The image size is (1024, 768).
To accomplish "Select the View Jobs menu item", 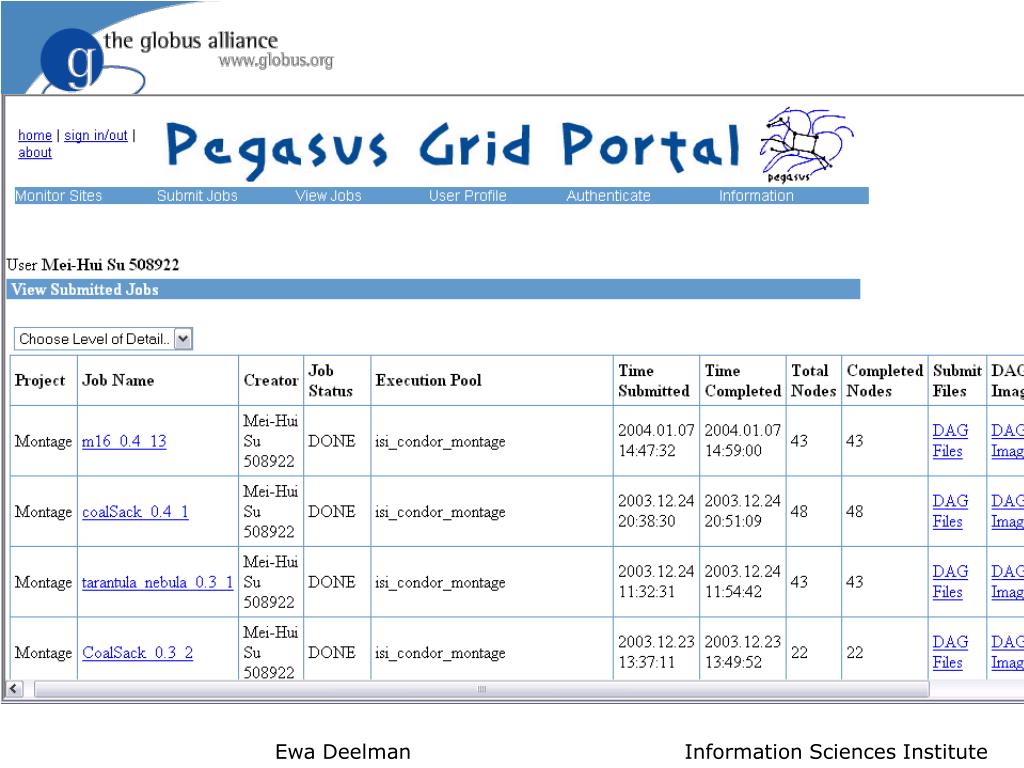I will [328, 195].
